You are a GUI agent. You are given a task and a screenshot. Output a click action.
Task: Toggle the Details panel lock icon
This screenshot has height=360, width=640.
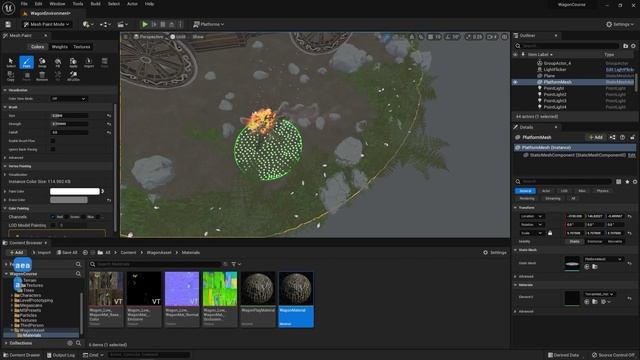pyautogui.click(x=632, y=138)
